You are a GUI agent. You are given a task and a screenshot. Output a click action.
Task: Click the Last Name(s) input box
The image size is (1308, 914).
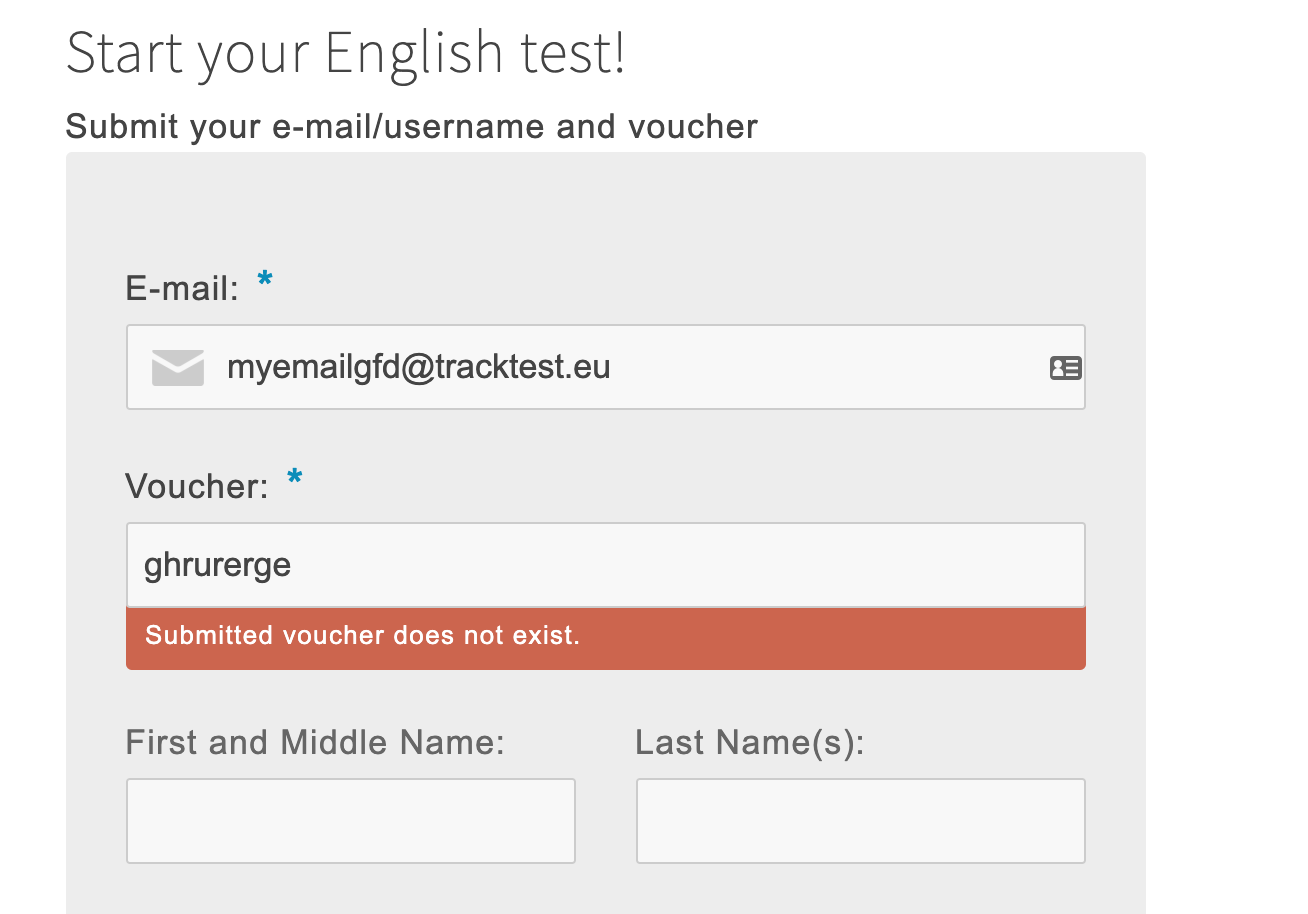tap(860, 821)
